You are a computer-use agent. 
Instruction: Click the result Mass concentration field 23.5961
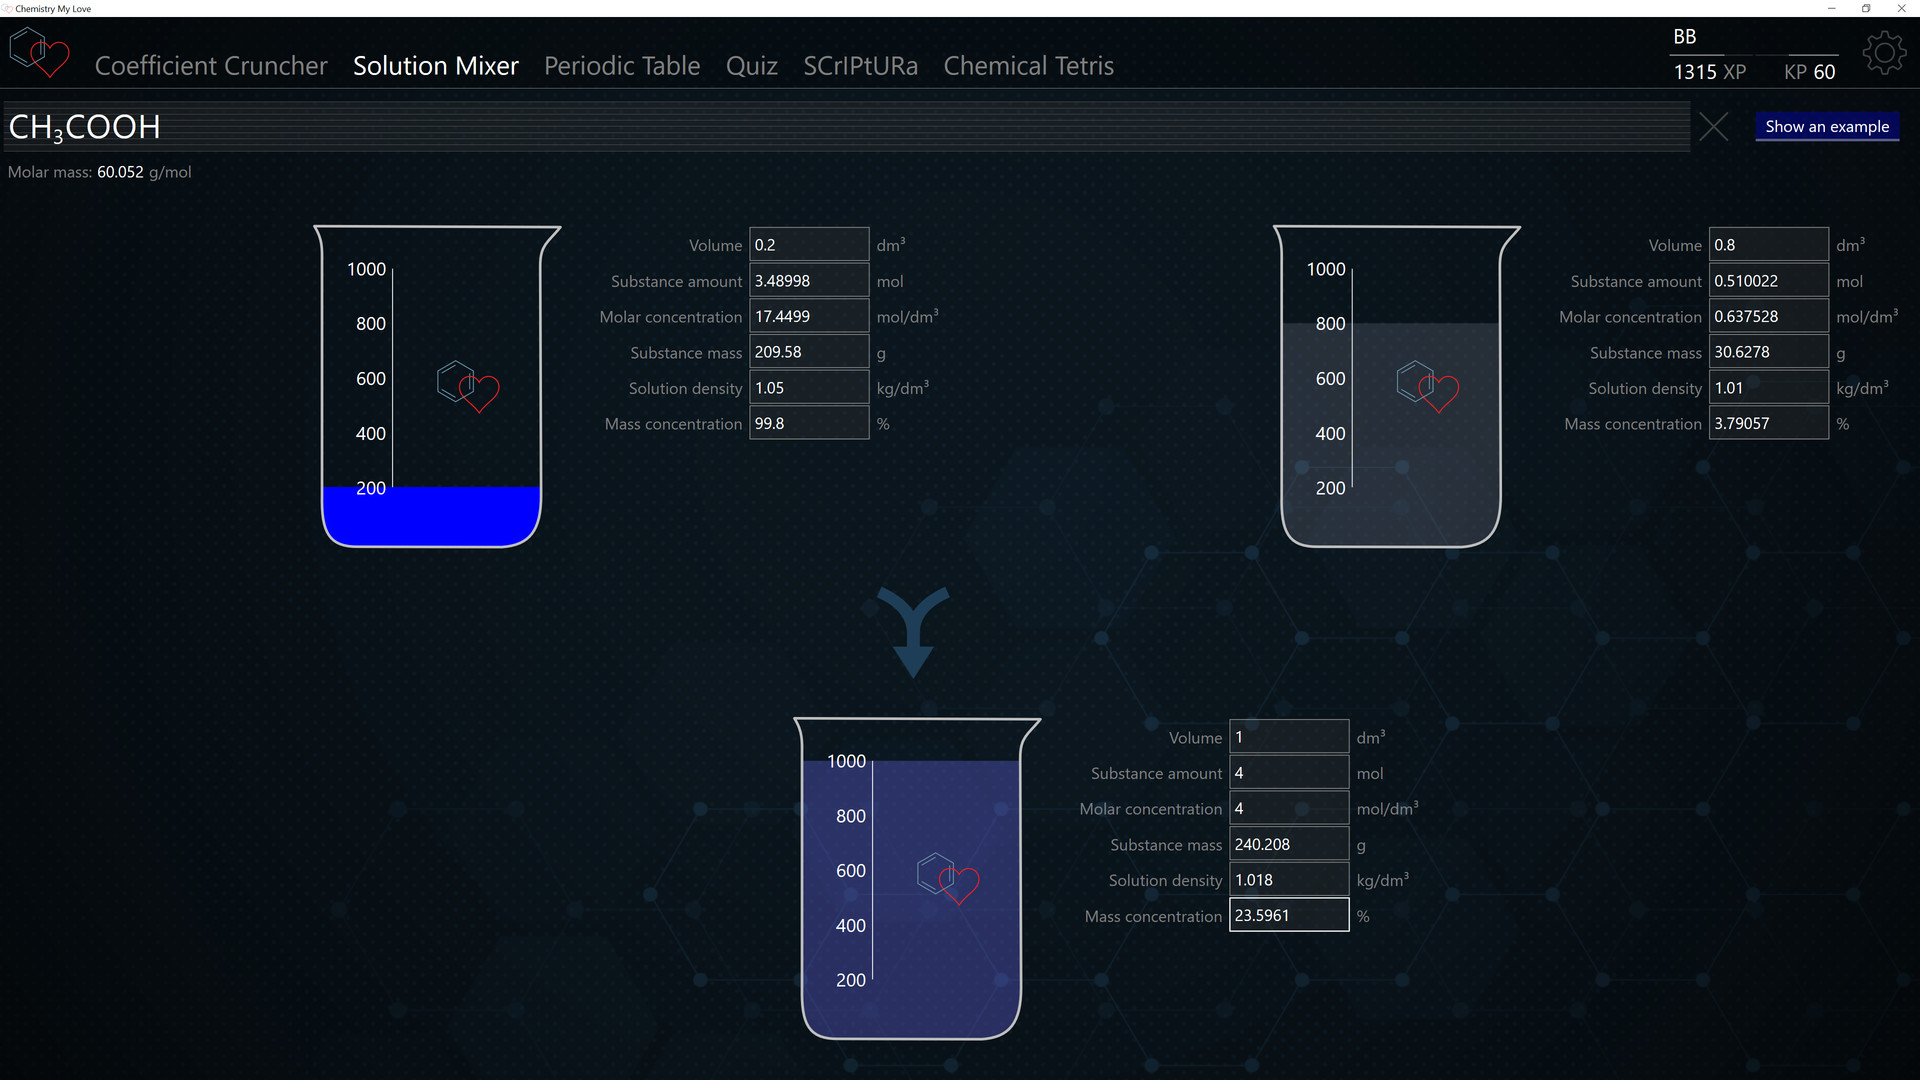[x=1289, y=915]
